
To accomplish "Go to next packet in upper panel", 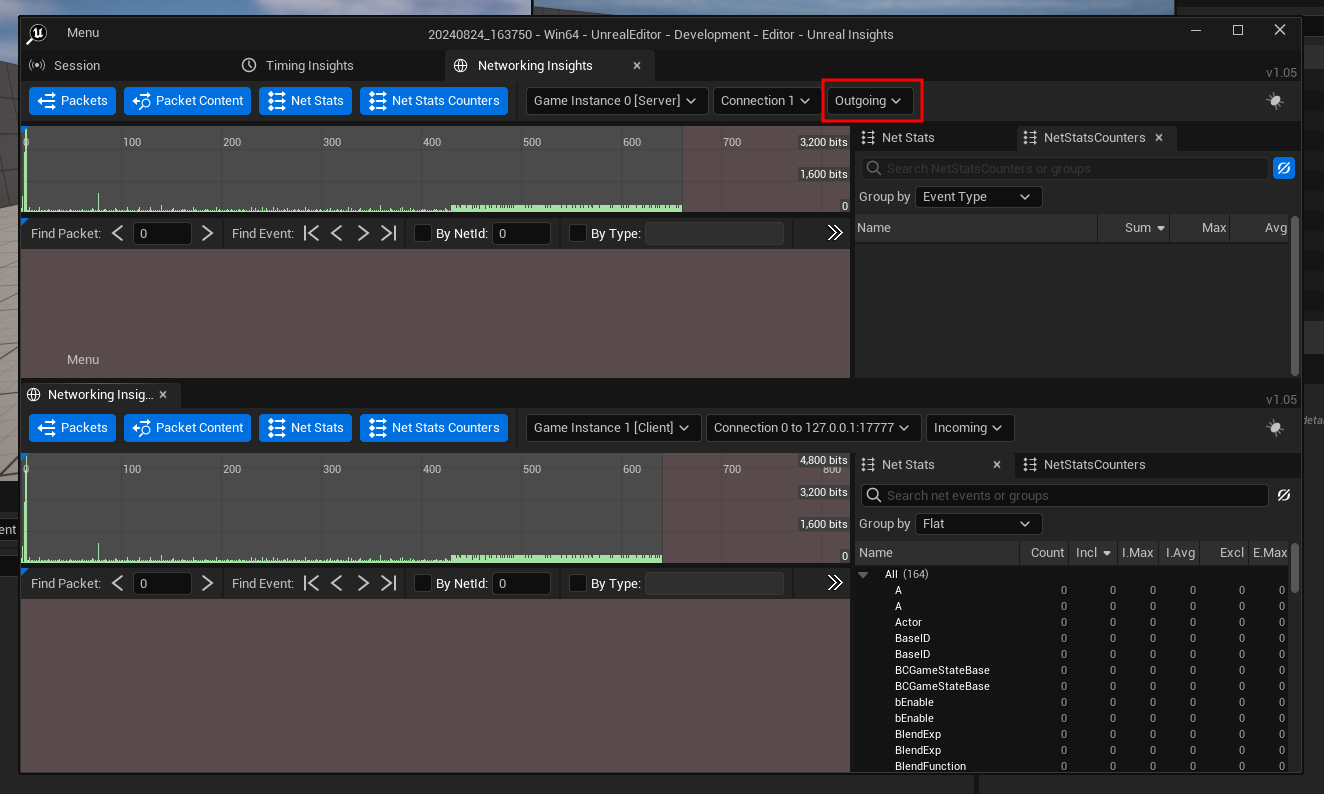I will pos(207,234).
